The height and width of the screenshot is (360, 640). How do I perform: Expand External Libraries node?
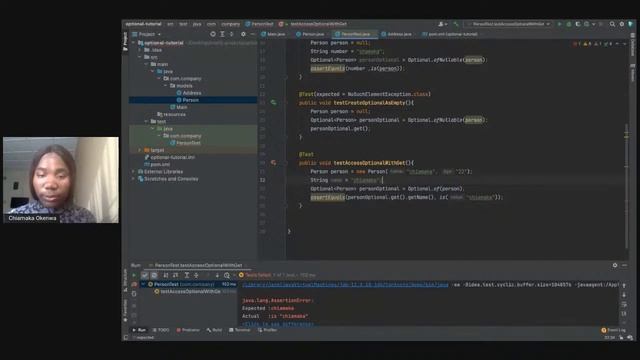coord(133,171)
